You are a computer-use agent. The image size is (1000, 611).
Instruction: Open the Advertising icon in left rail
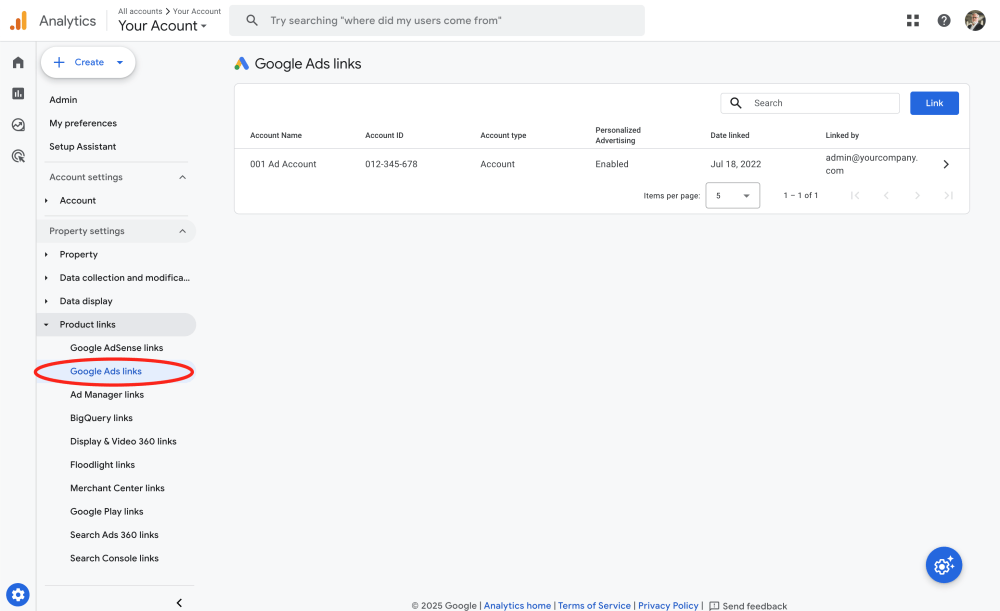[x=18, y=156]
